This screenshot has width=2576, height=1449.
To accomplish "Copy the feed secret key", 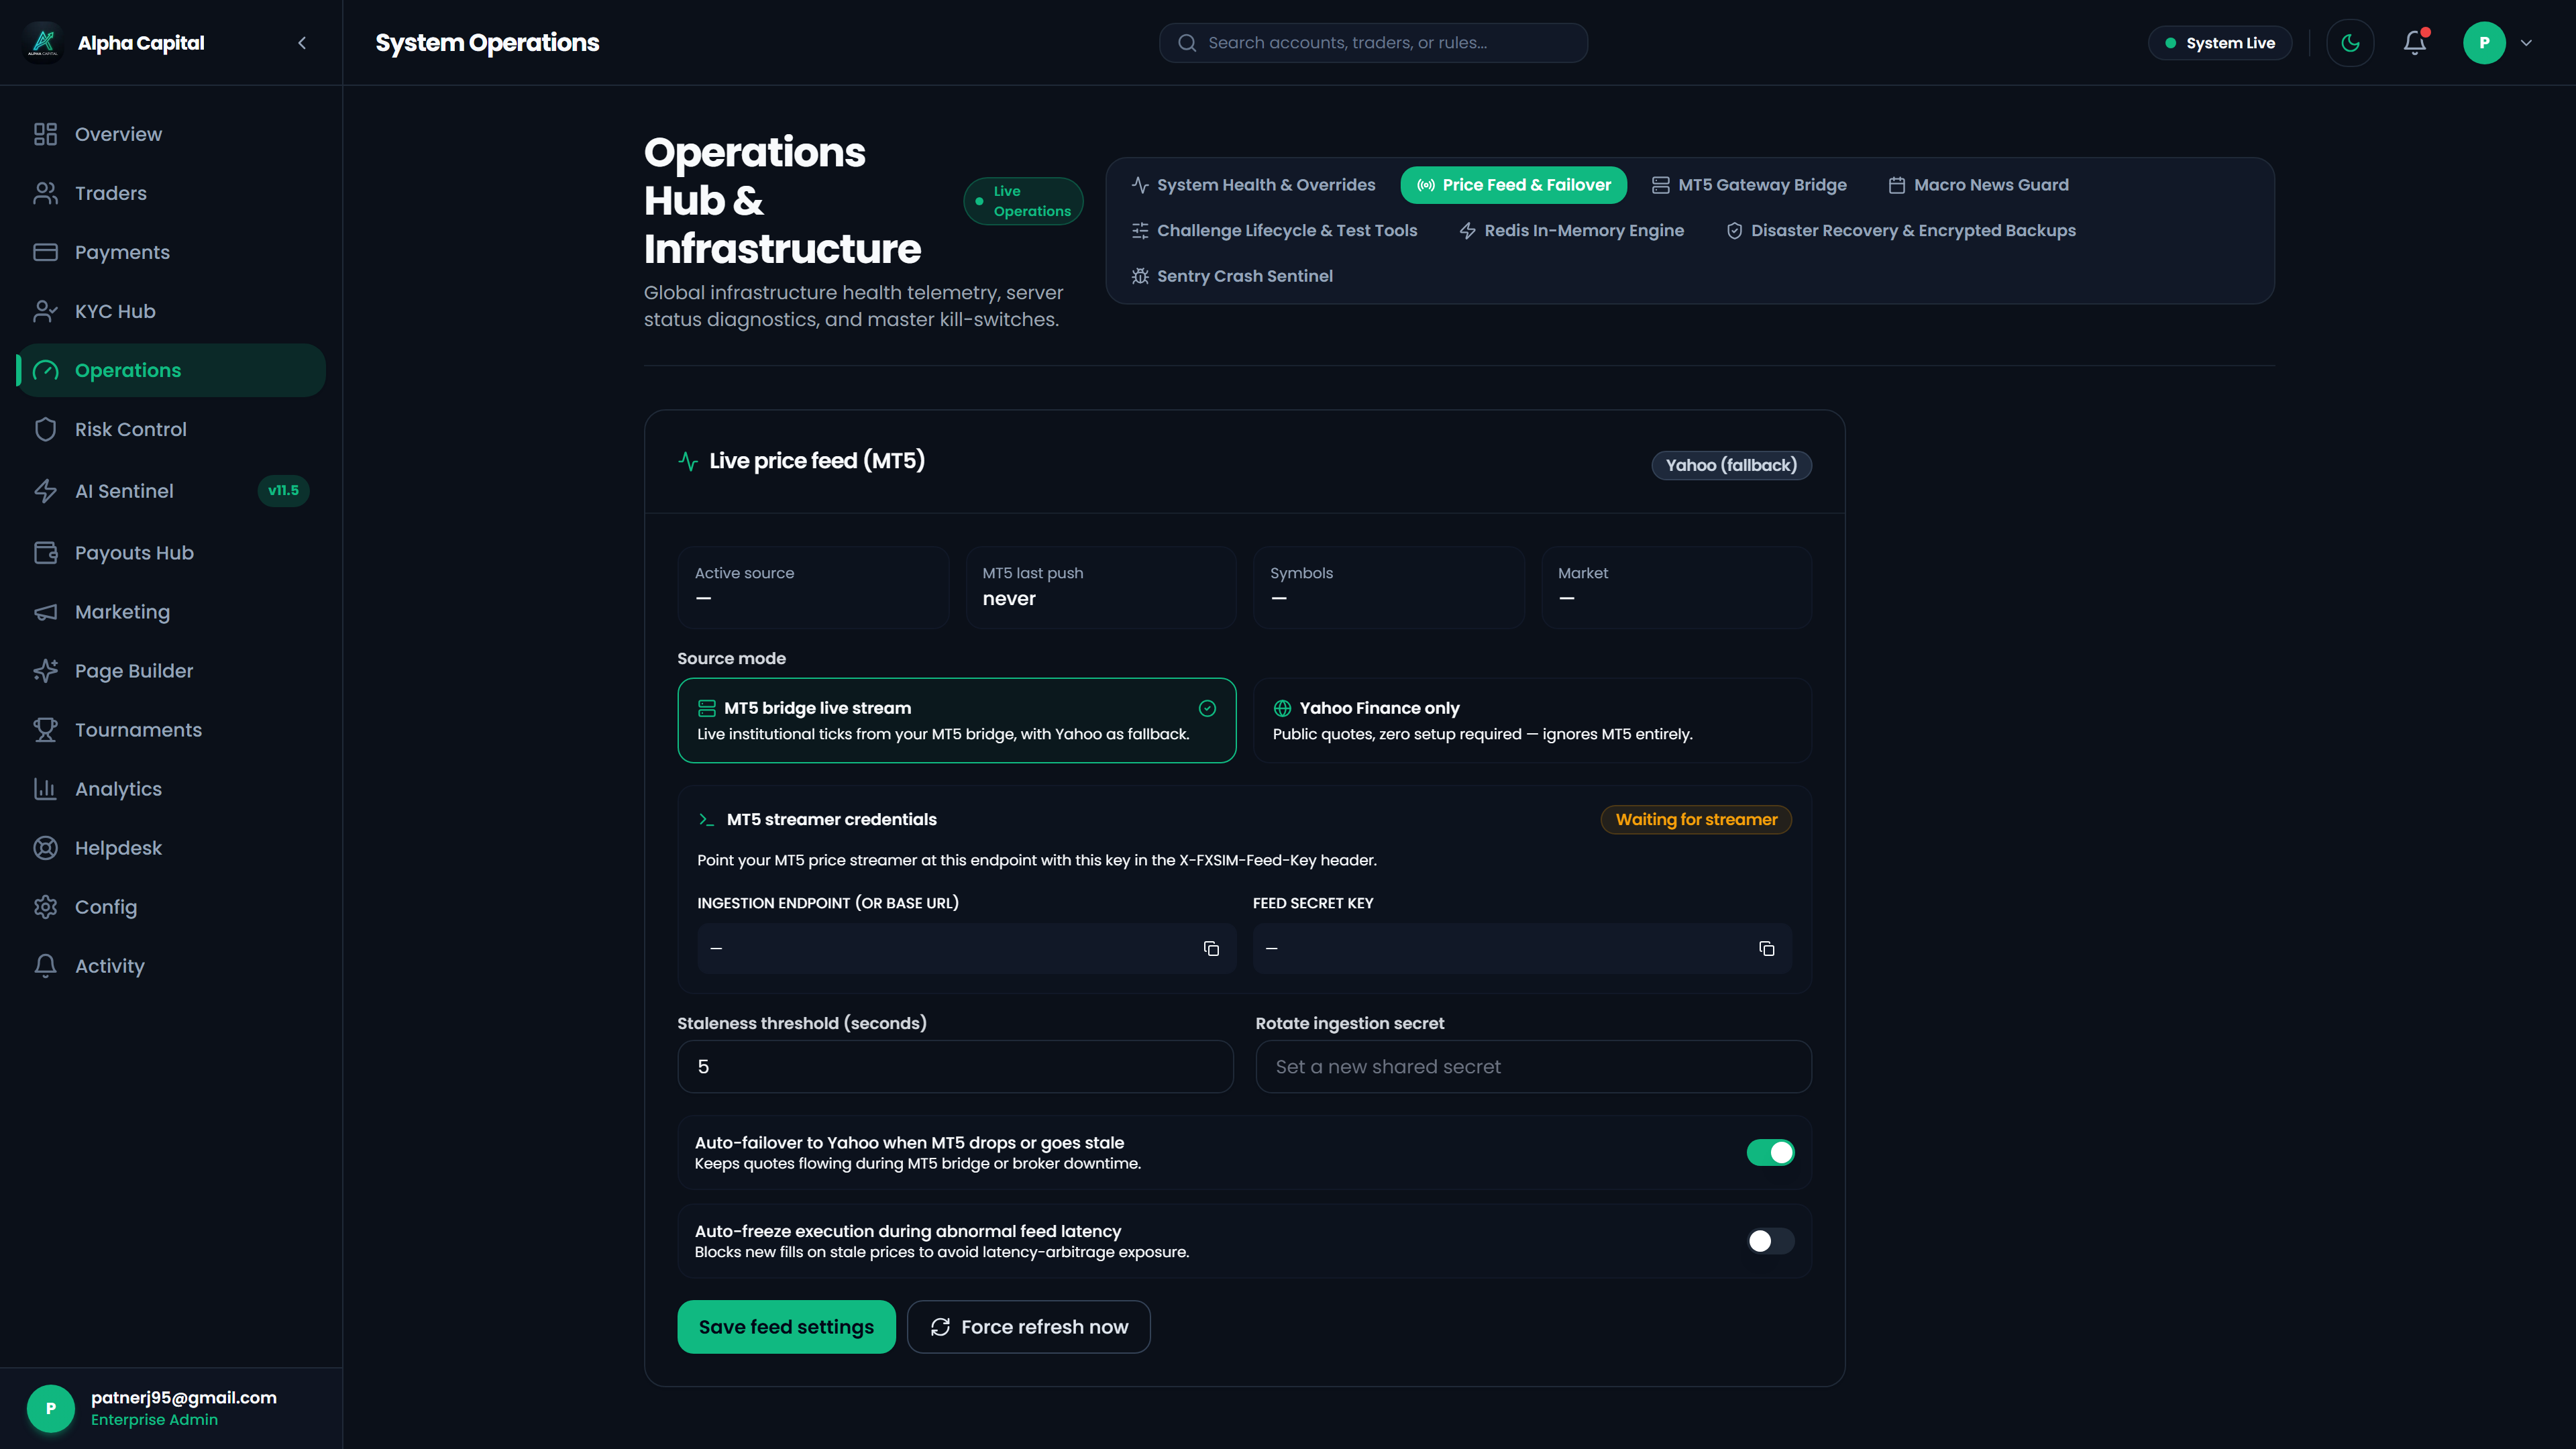I will pos(1767,948).
